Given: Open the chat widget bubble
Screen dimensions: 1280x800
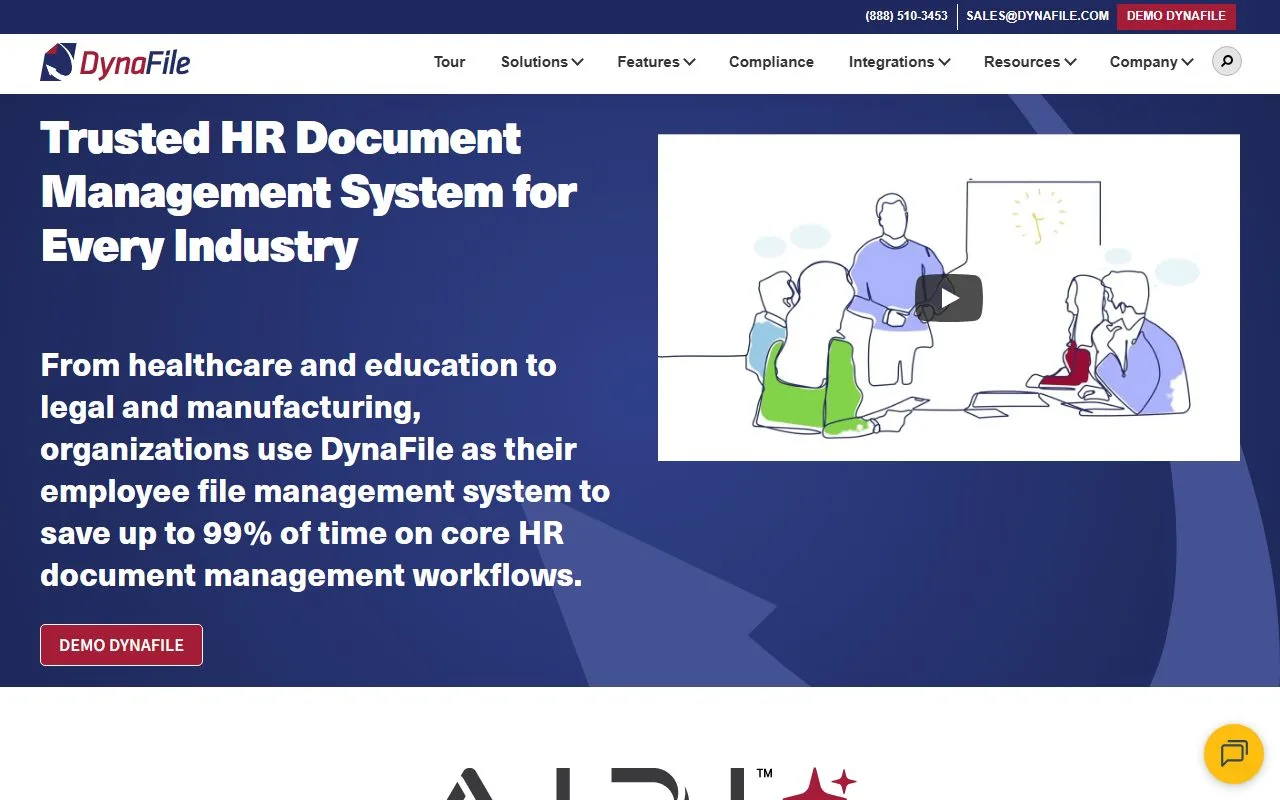Looking at the screenshot, I should 1234,753.
